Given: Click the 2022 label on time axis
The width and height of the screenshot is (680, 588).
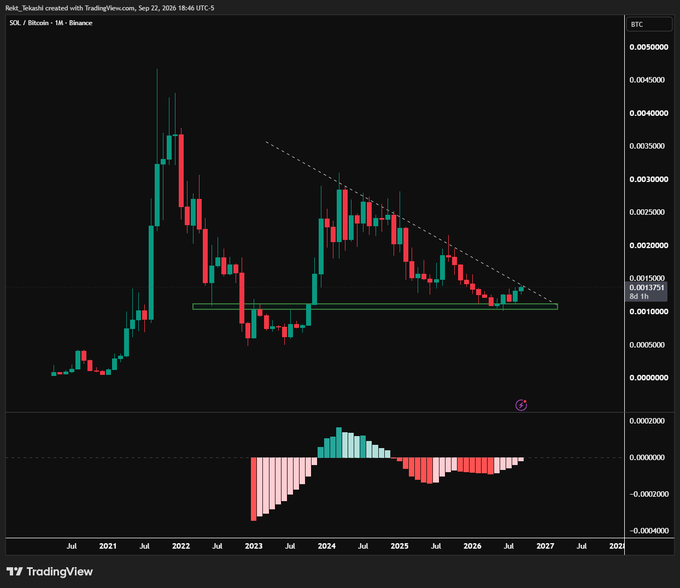Looking at the screenshot, I should click(181, 546).
